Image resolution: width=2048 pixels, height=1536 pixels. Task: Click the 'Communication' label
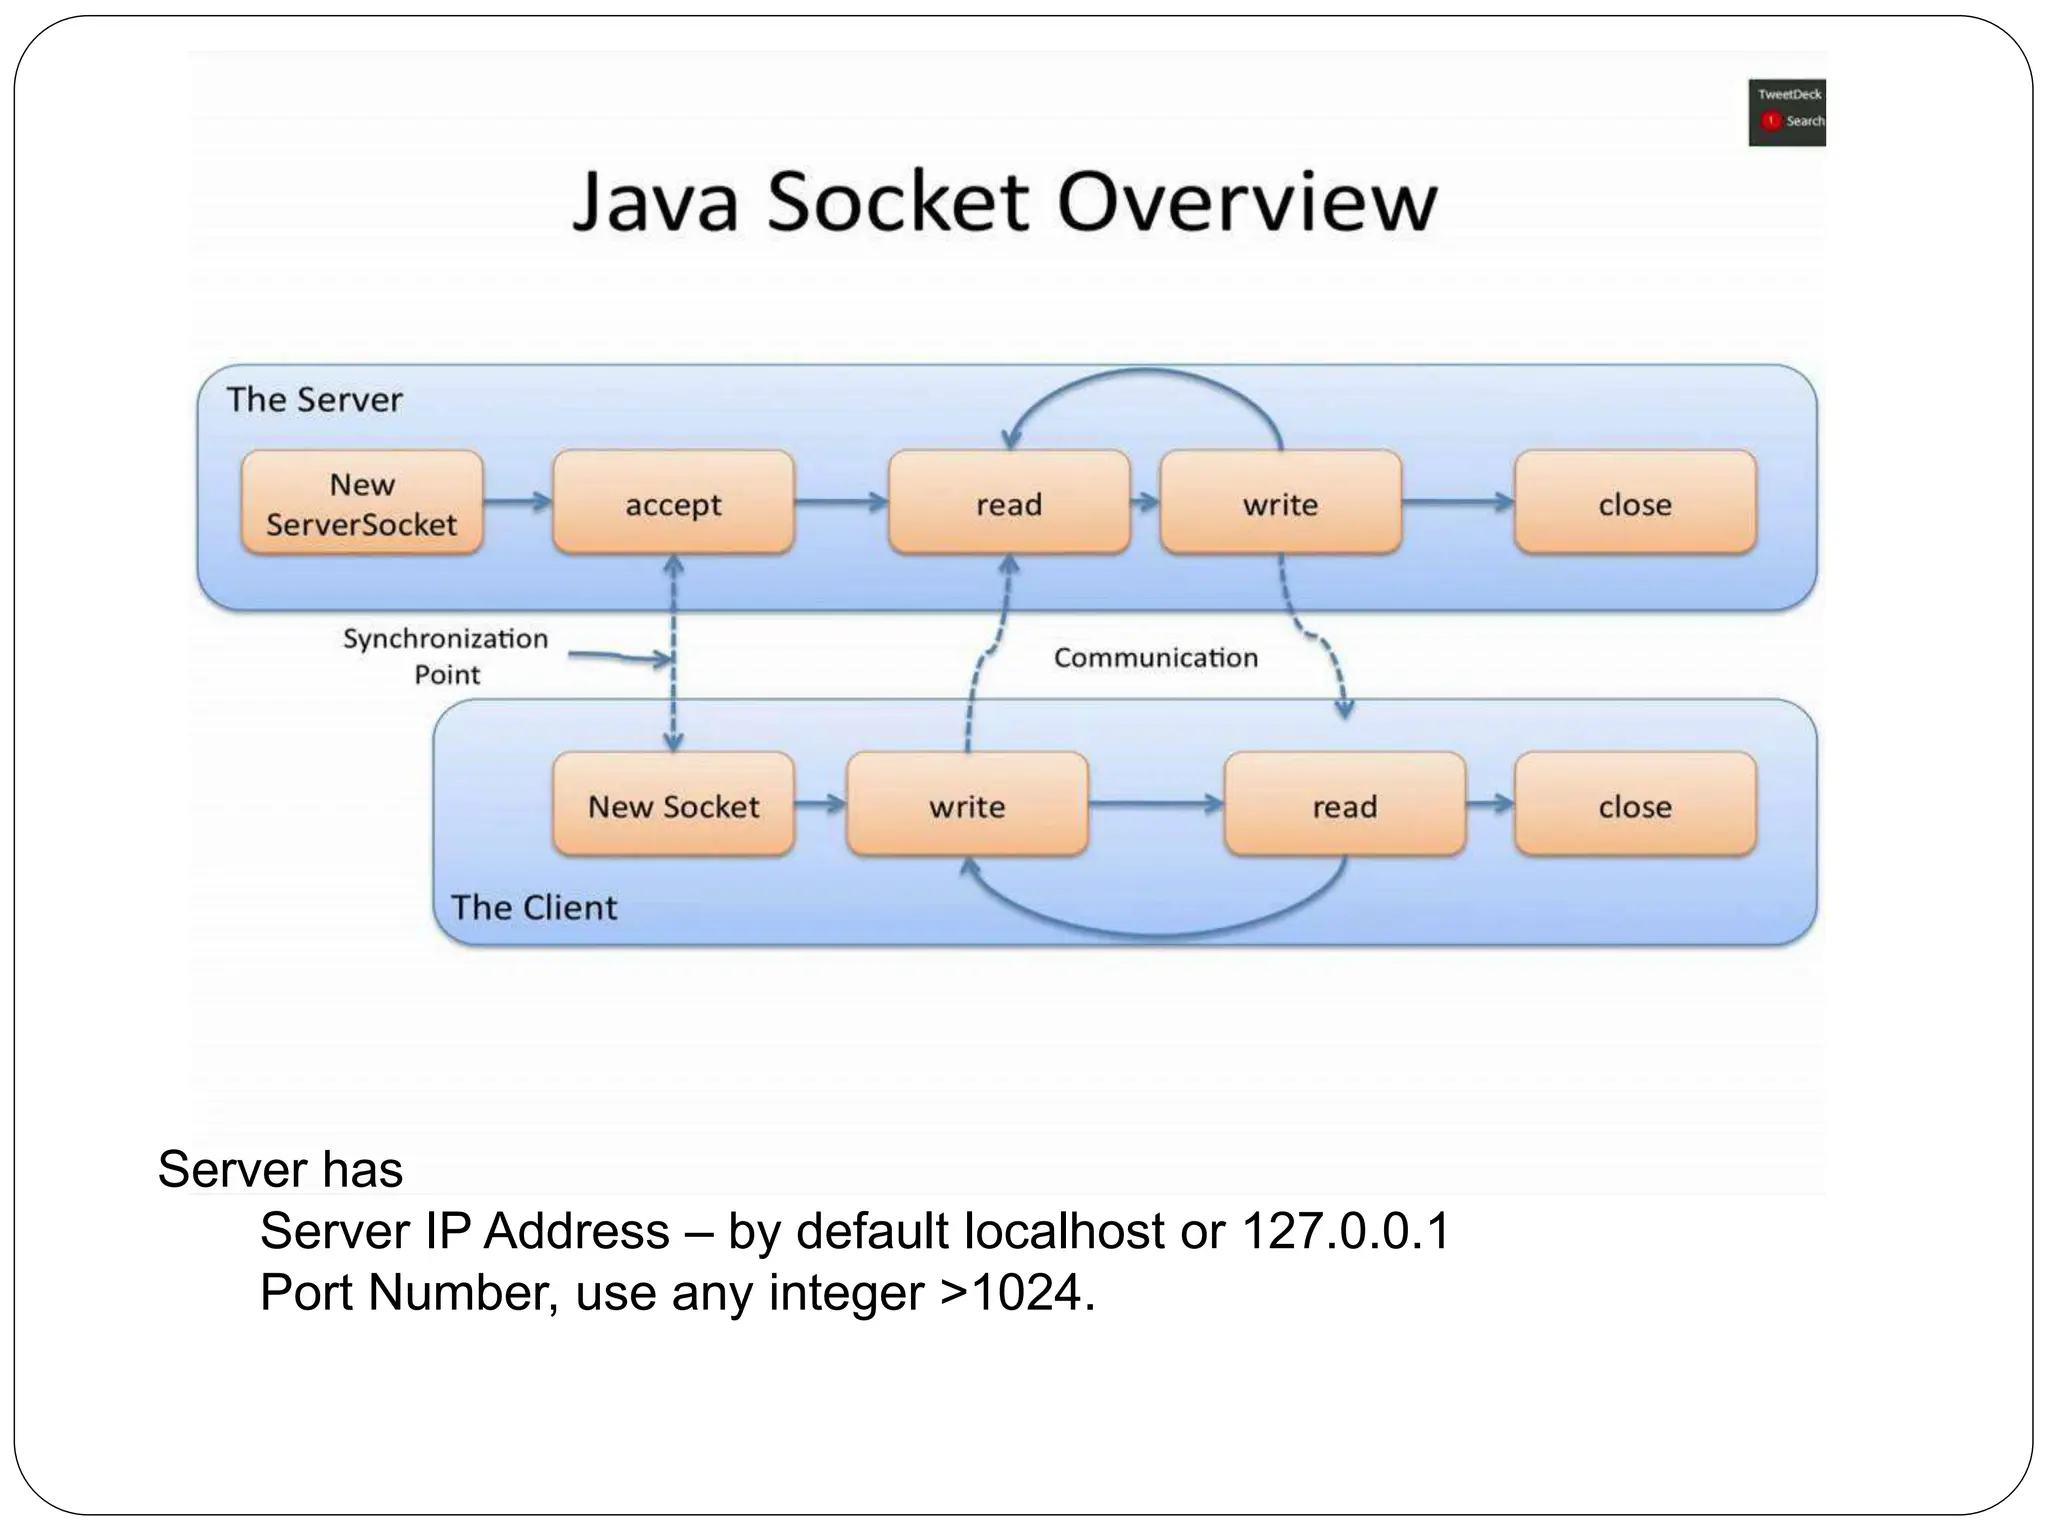point(1156,657)
